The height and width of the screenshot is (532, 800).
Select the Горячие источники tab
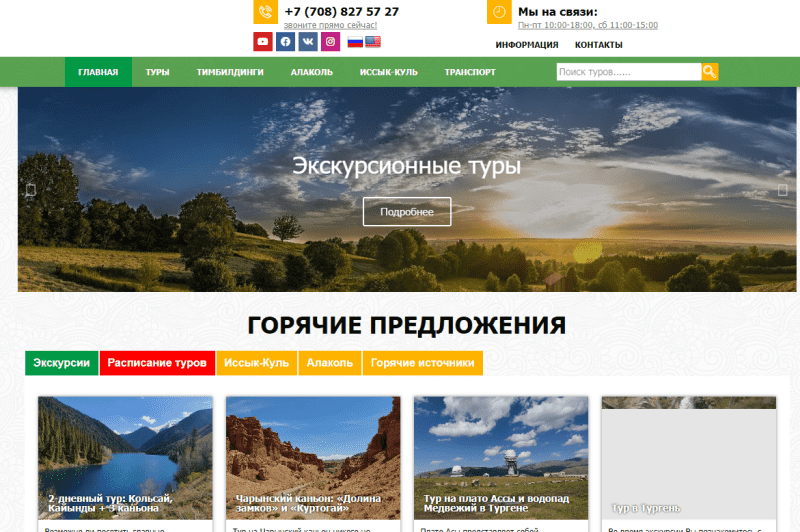point(422,363)
